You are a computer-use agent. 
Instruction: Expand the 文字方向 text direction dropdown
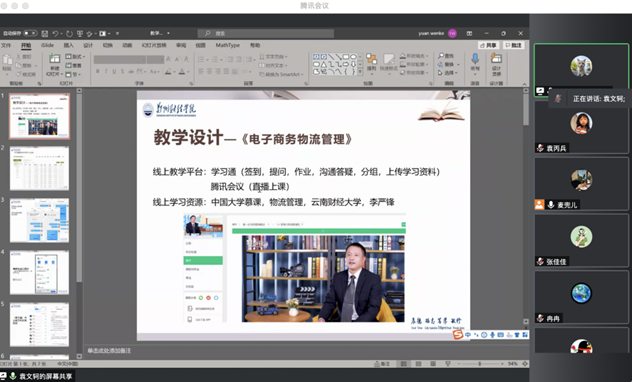click(x=274, y=57)
